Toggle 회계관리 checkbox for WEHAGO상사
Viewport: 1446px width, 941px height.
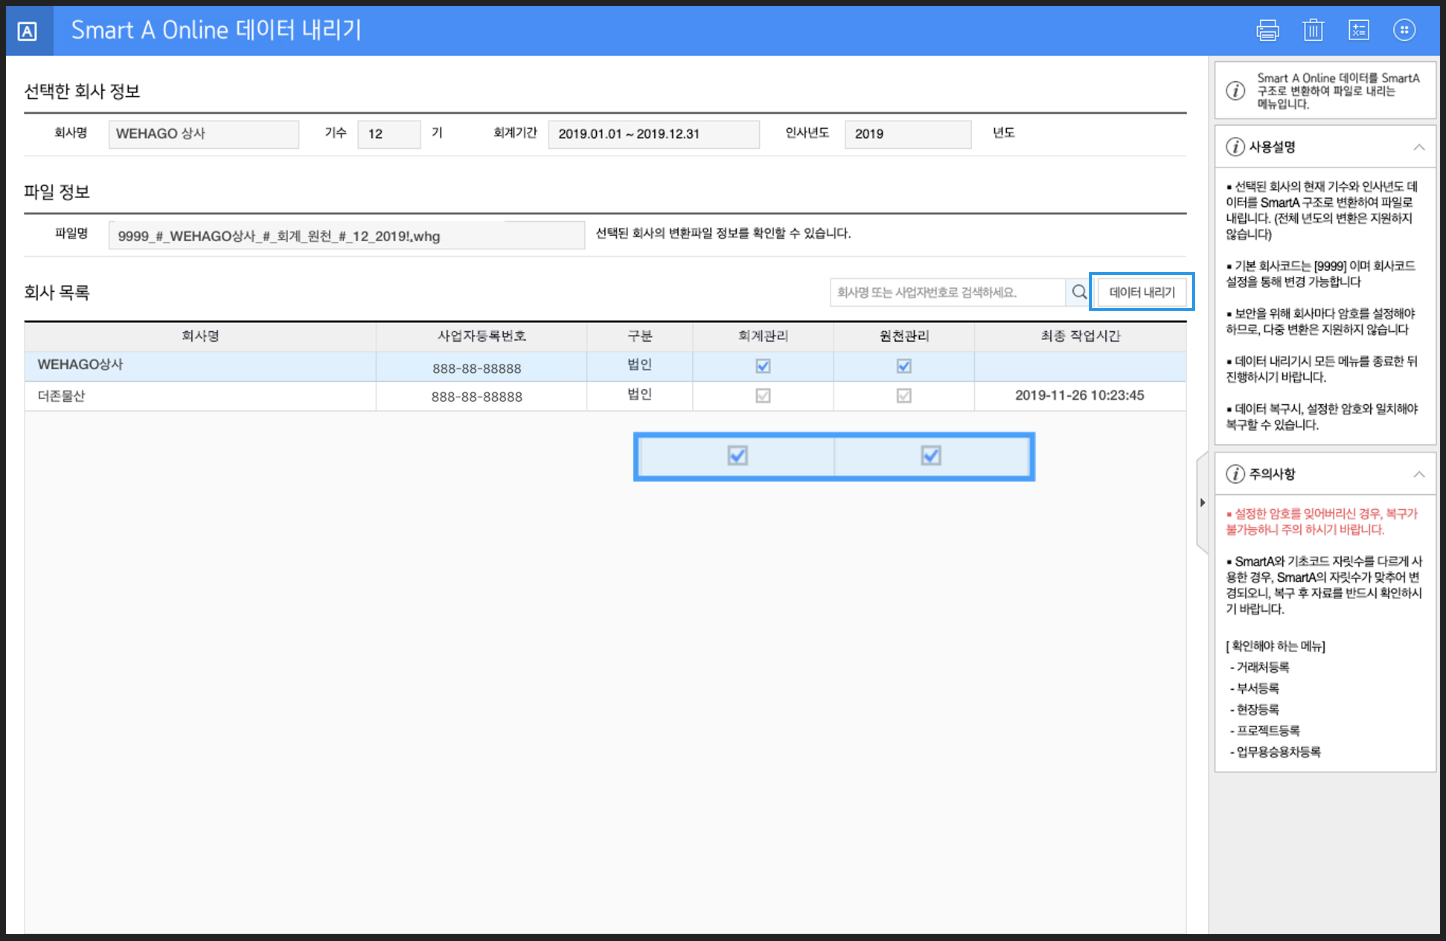pos(763,366)
